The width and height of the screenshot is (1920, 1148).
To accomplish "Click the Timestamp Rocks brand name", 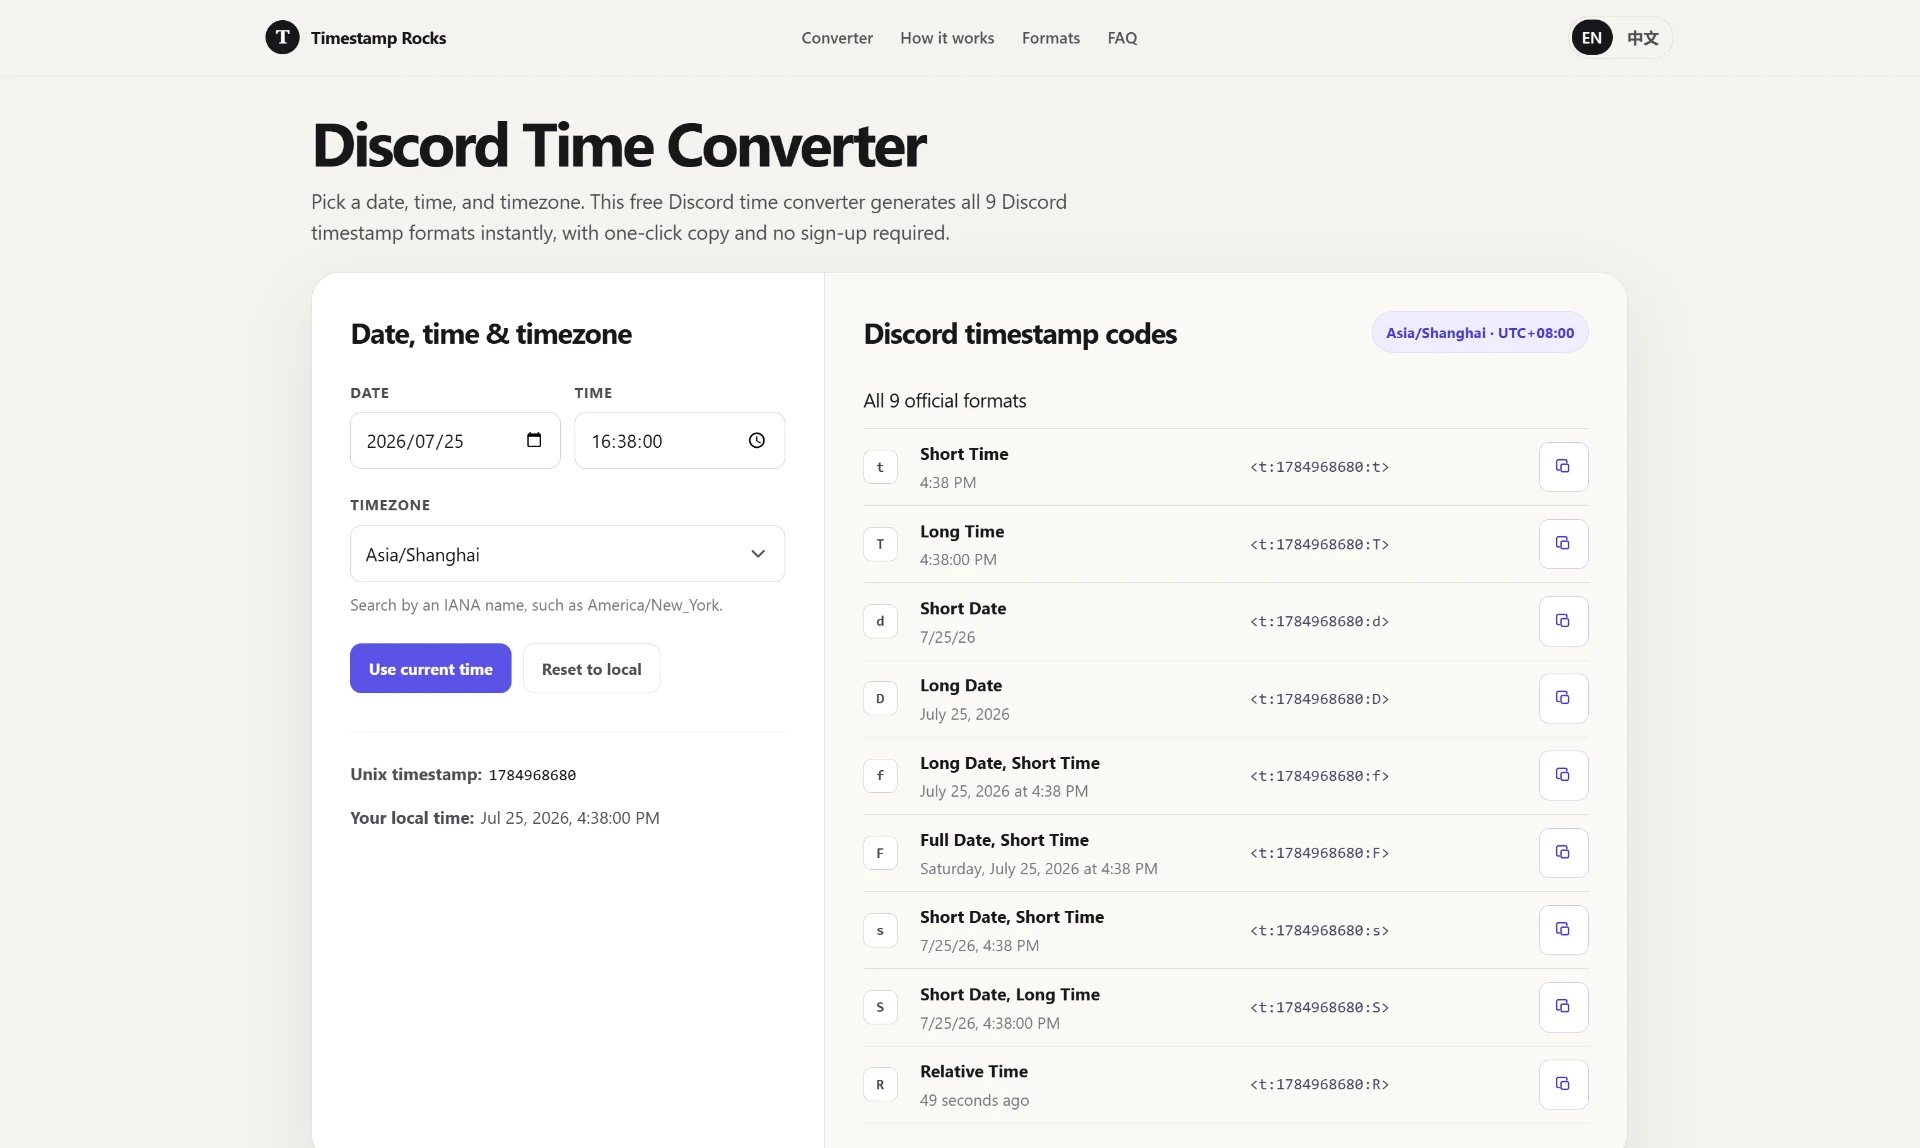I will 378,38.
